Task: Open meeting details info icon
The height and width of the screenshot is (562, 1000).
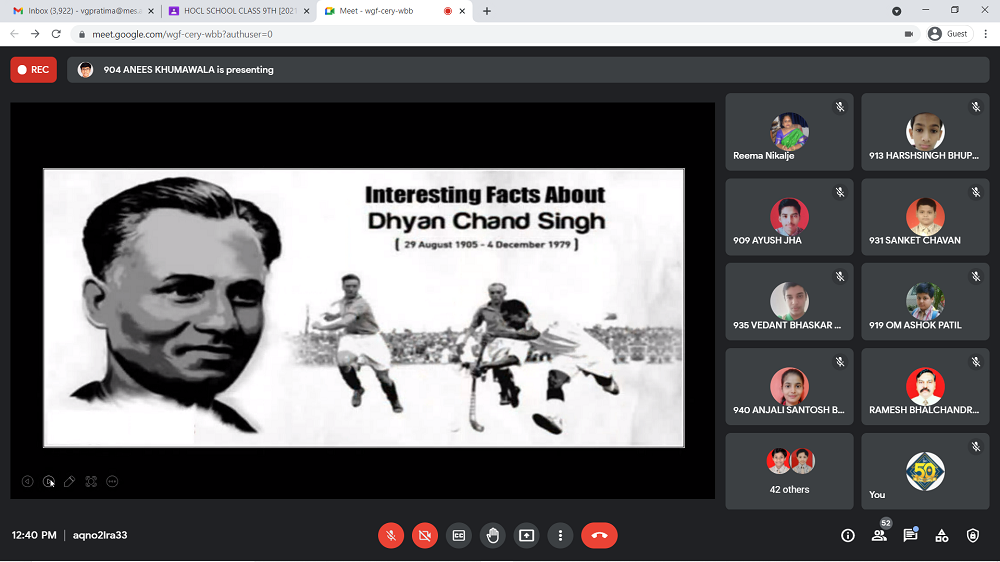Action: (848, 536)
